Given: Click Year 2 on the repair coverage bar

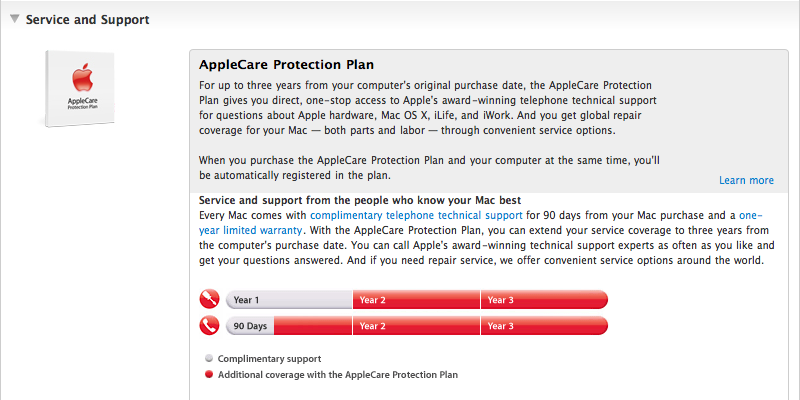Looking at the screenshot, I should click(416, 299).
